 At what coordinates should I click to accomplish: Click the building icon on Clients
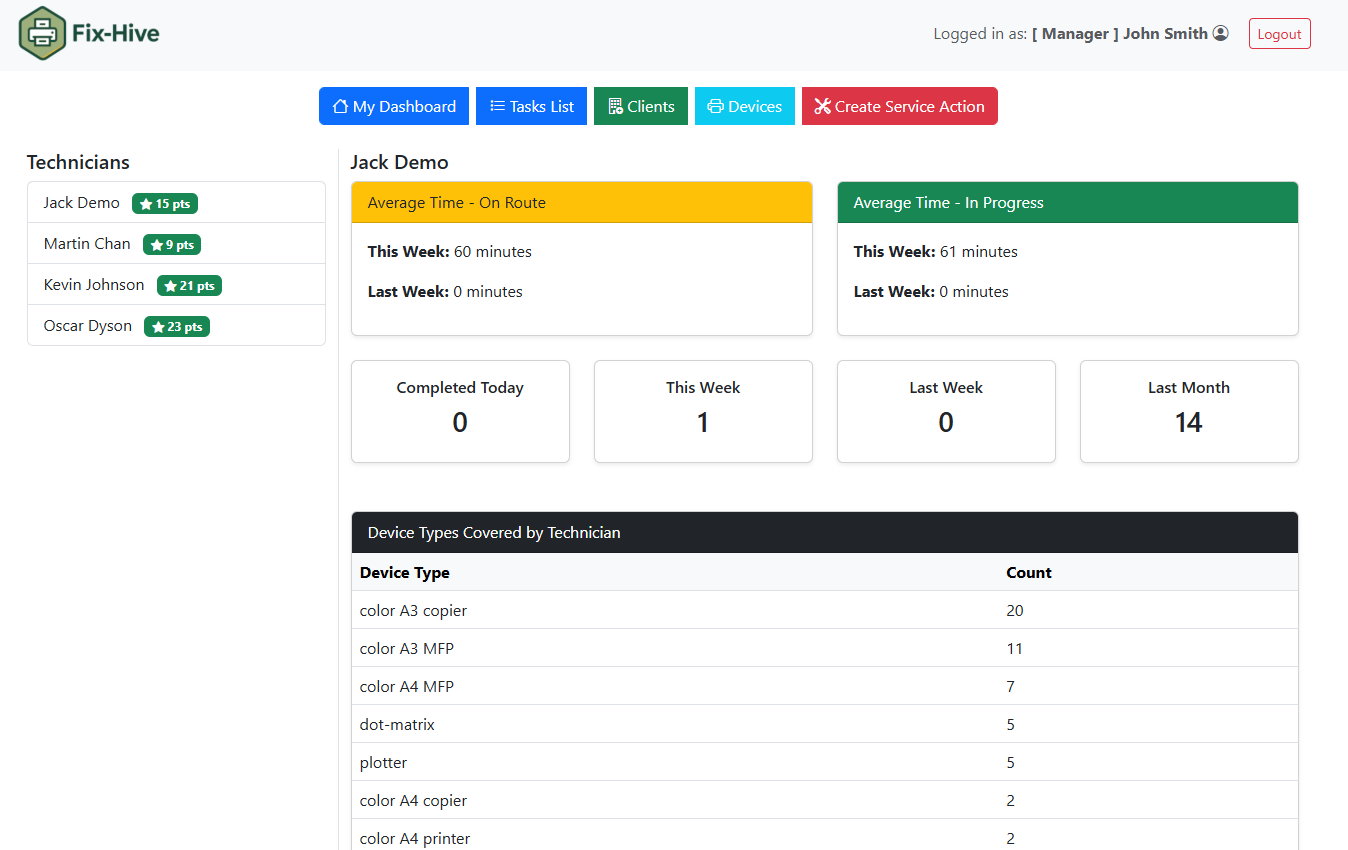coord(615,106)
